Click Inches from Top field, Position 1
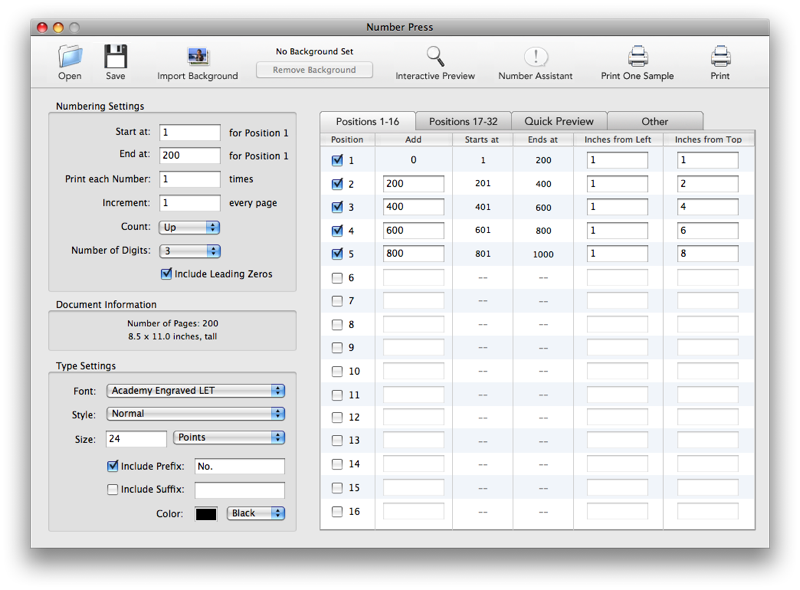 (x=708, y=160)
